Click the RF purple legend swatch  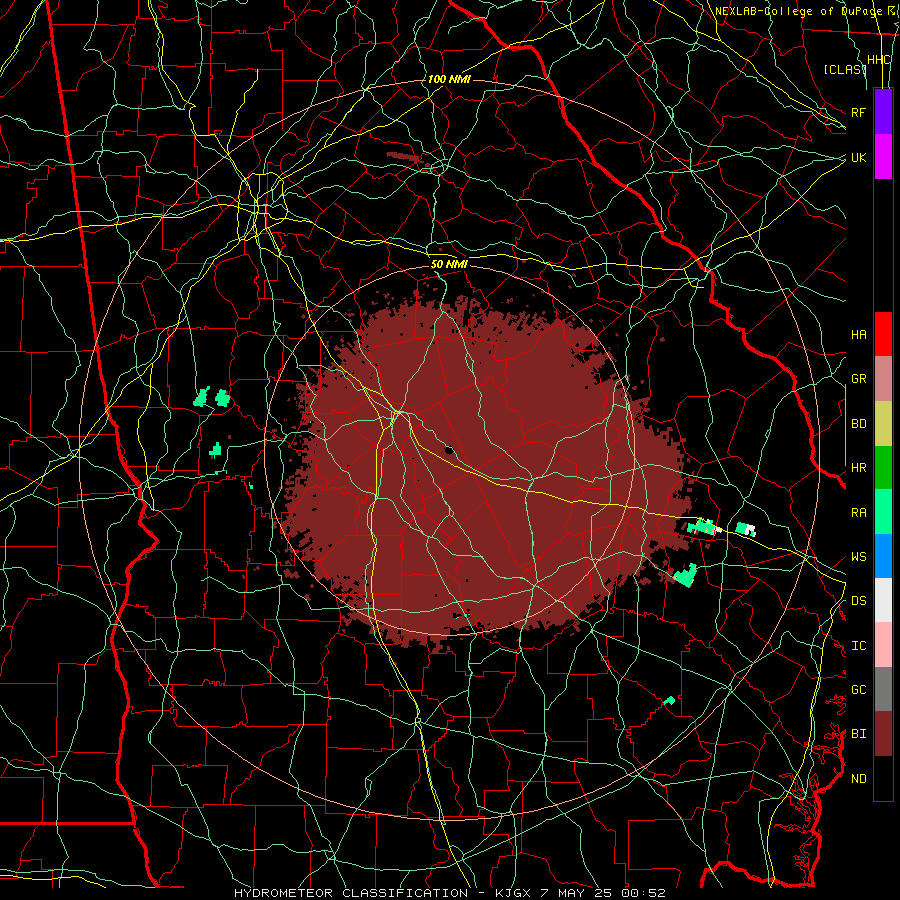(x=883, y=112)
